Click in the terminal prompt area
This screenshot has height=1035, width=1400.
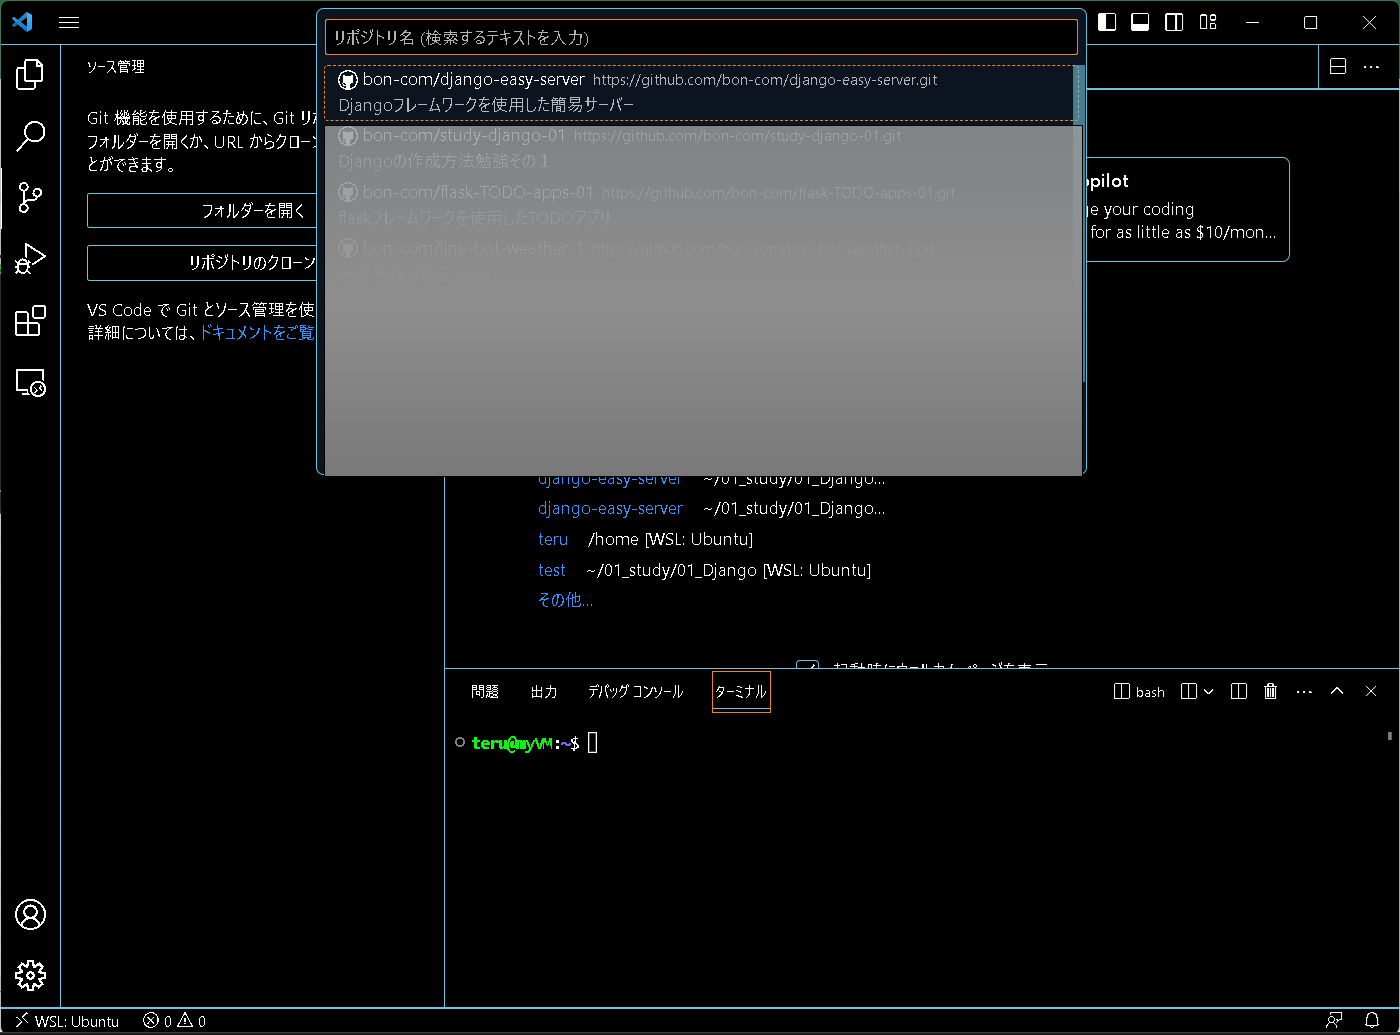point(592,743)
